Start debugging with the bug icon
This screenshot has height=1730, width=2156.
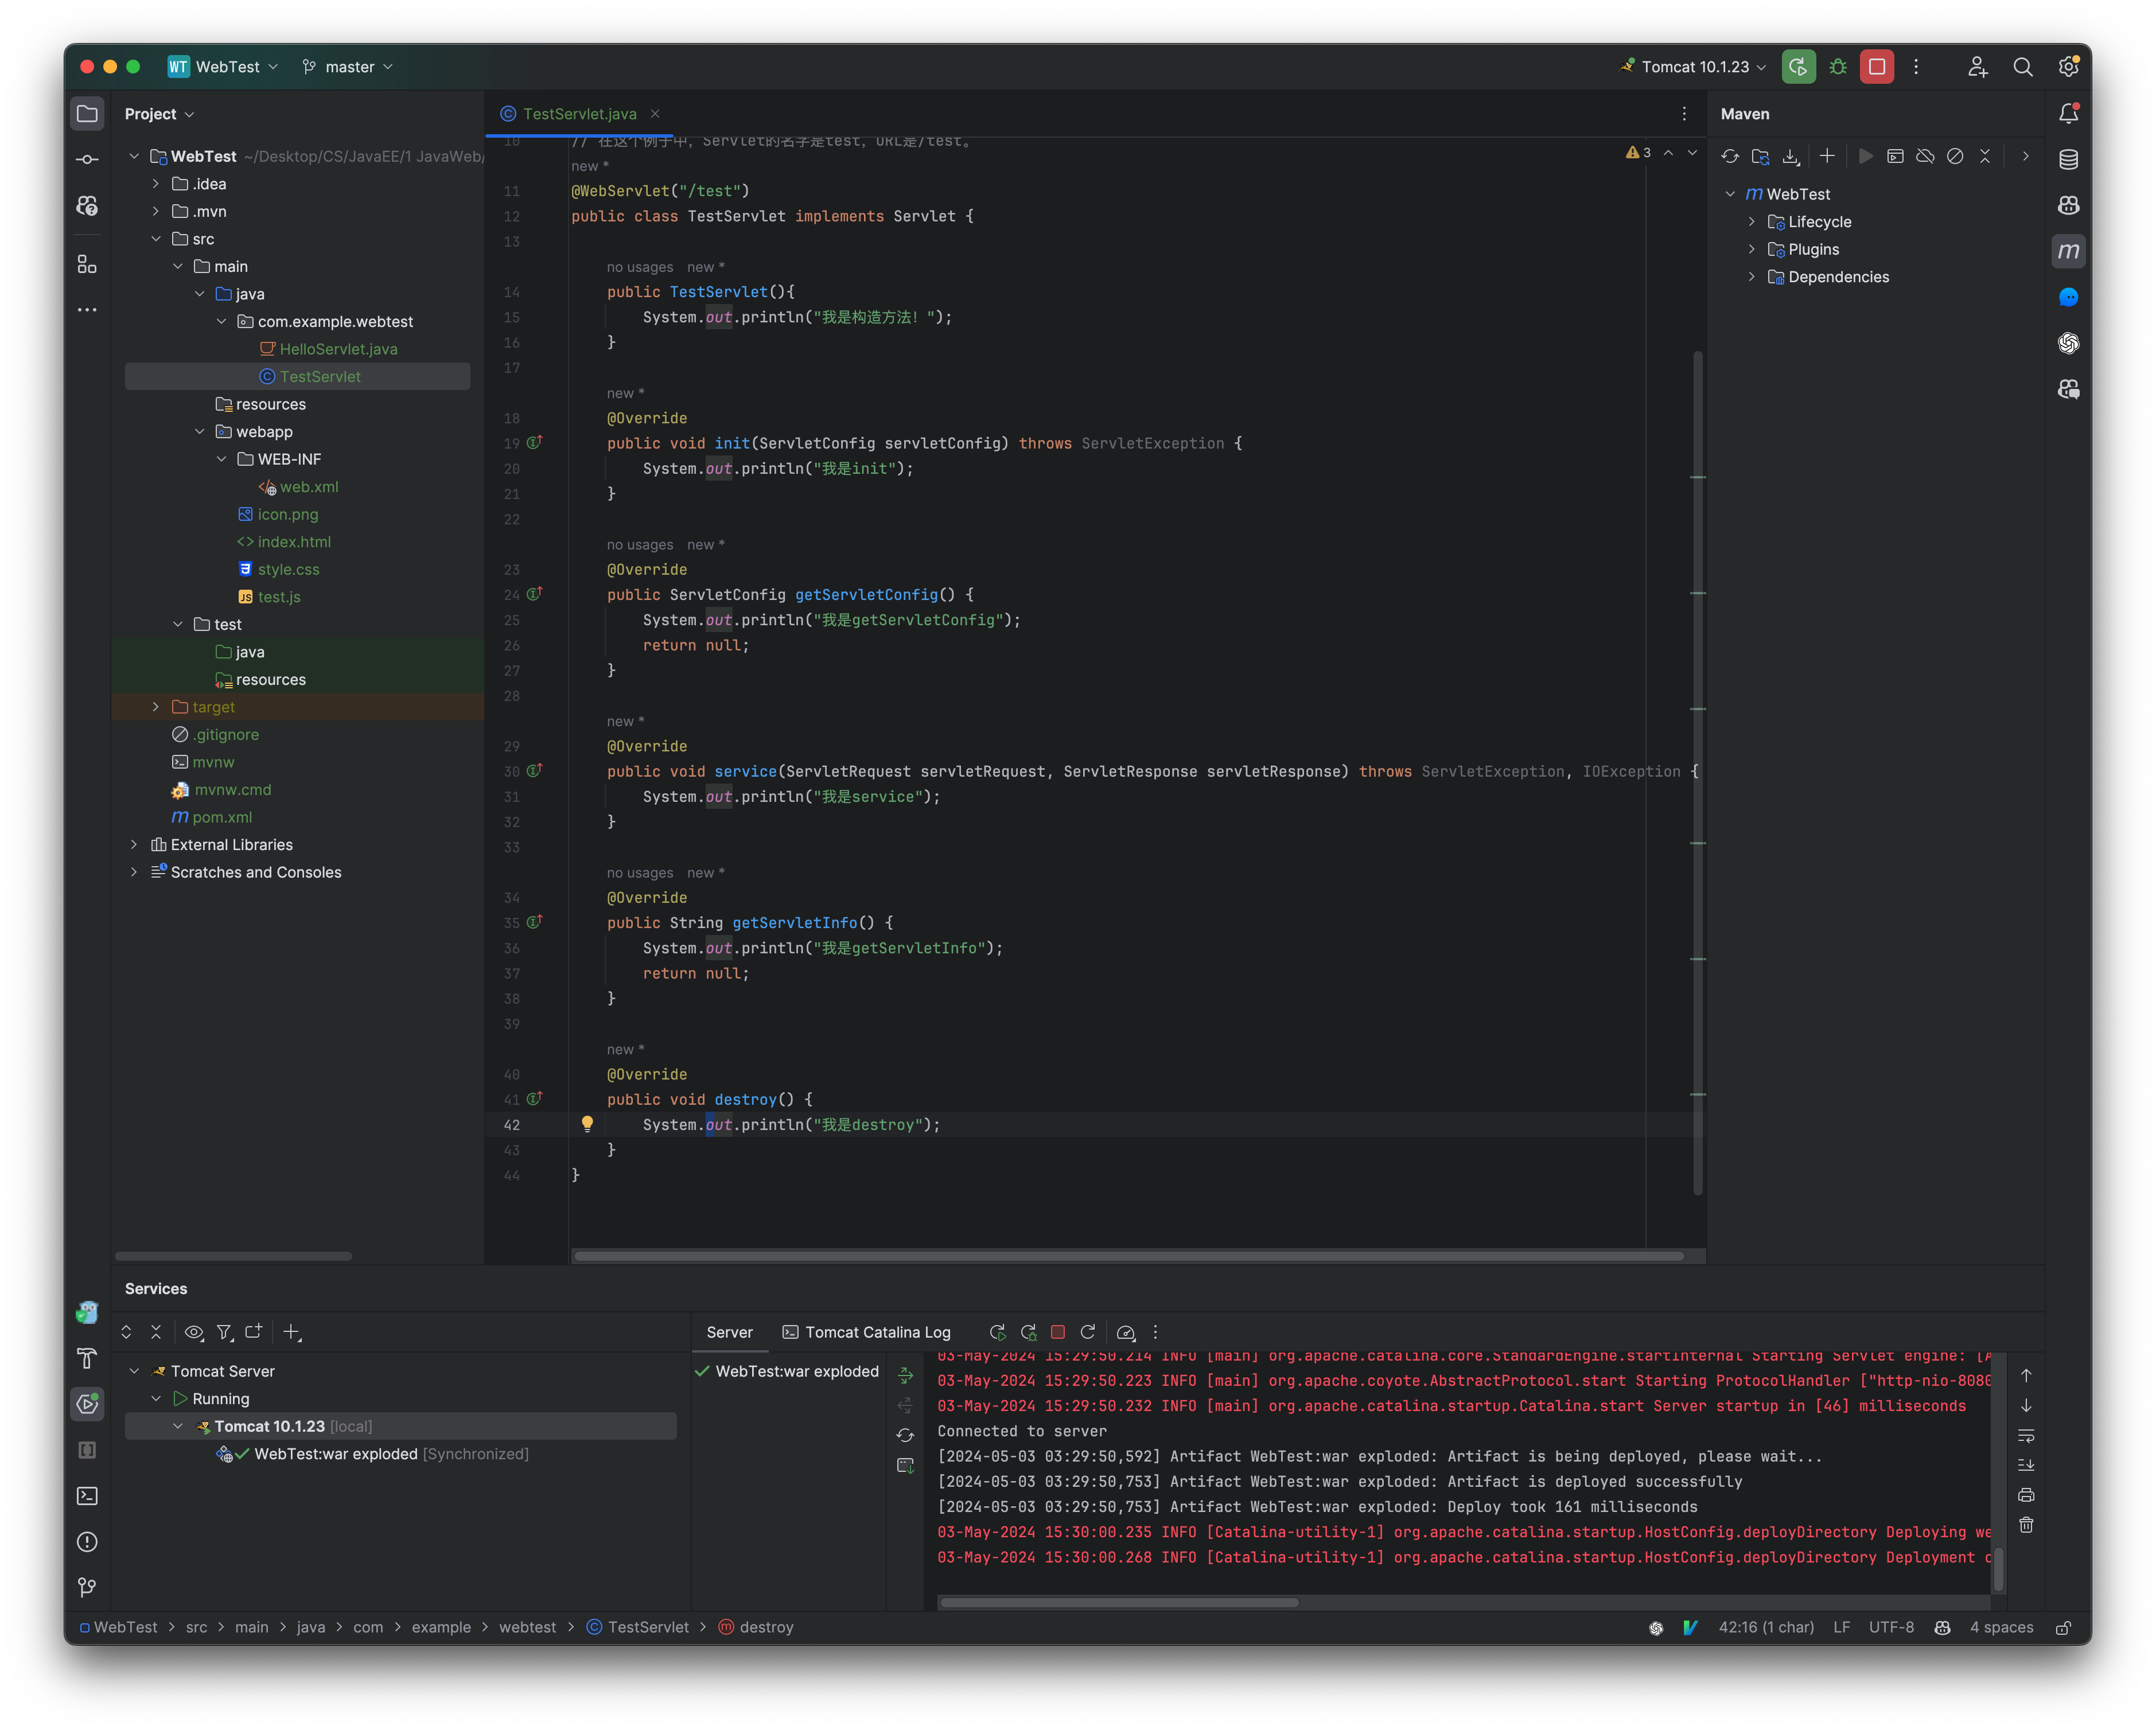click(x=1838, y=67)
